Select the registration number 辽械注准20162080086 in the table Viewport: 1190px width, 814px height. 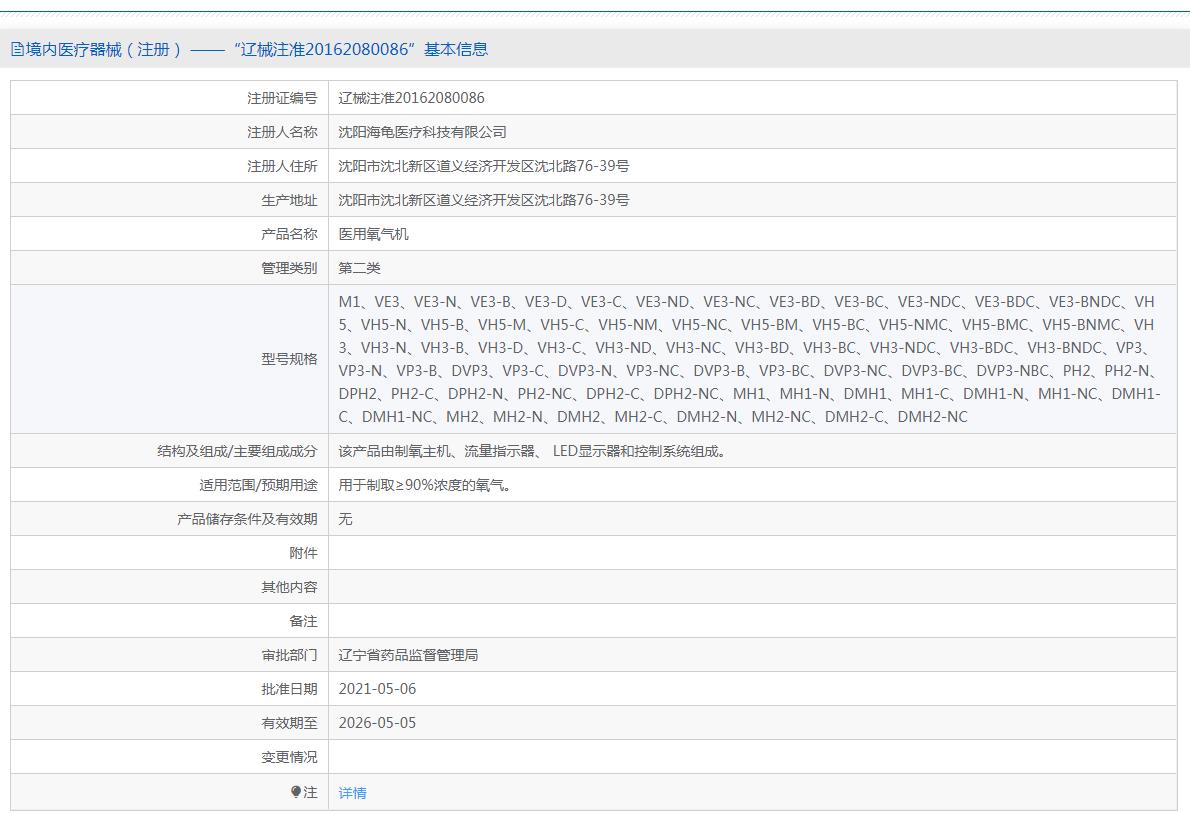[x=411, y=98]
